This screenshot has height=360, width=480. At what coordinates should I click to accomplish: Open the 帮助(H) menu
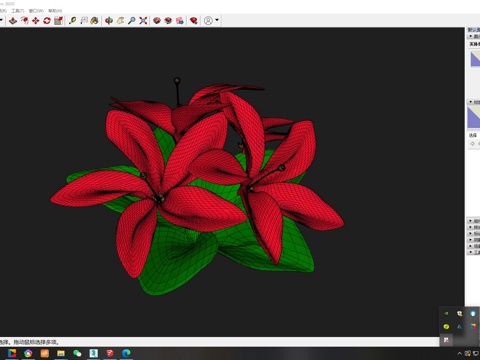click(x=55, y=11)
